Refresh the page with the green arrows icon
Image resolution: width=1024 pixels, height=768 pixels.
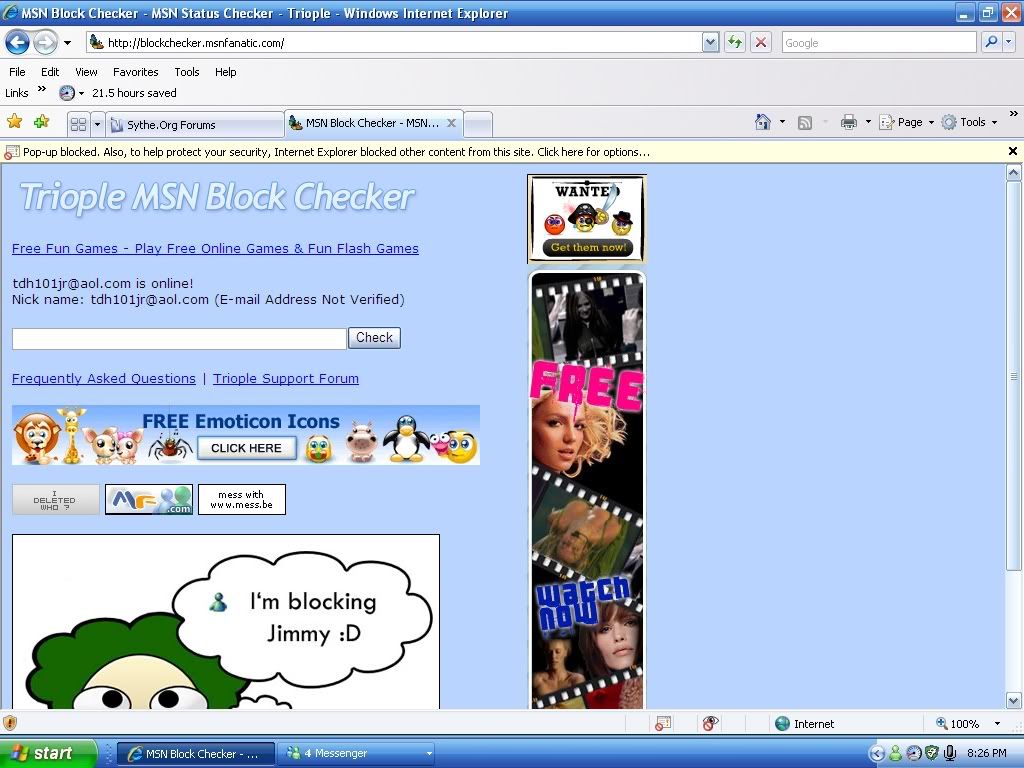pyautogui.click(x=735, y=43)
